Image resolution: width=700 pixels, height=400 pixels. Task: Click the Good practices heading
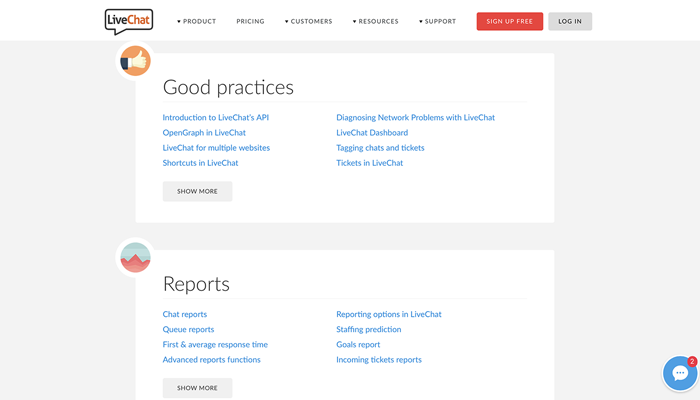click(x=228, y=88)
